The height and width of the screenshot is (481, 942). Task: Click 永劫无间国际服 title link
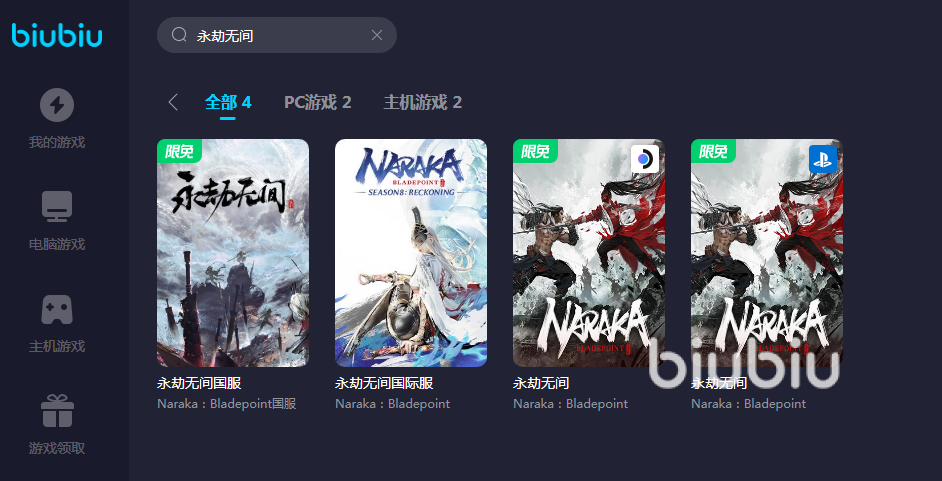(384, 383)
